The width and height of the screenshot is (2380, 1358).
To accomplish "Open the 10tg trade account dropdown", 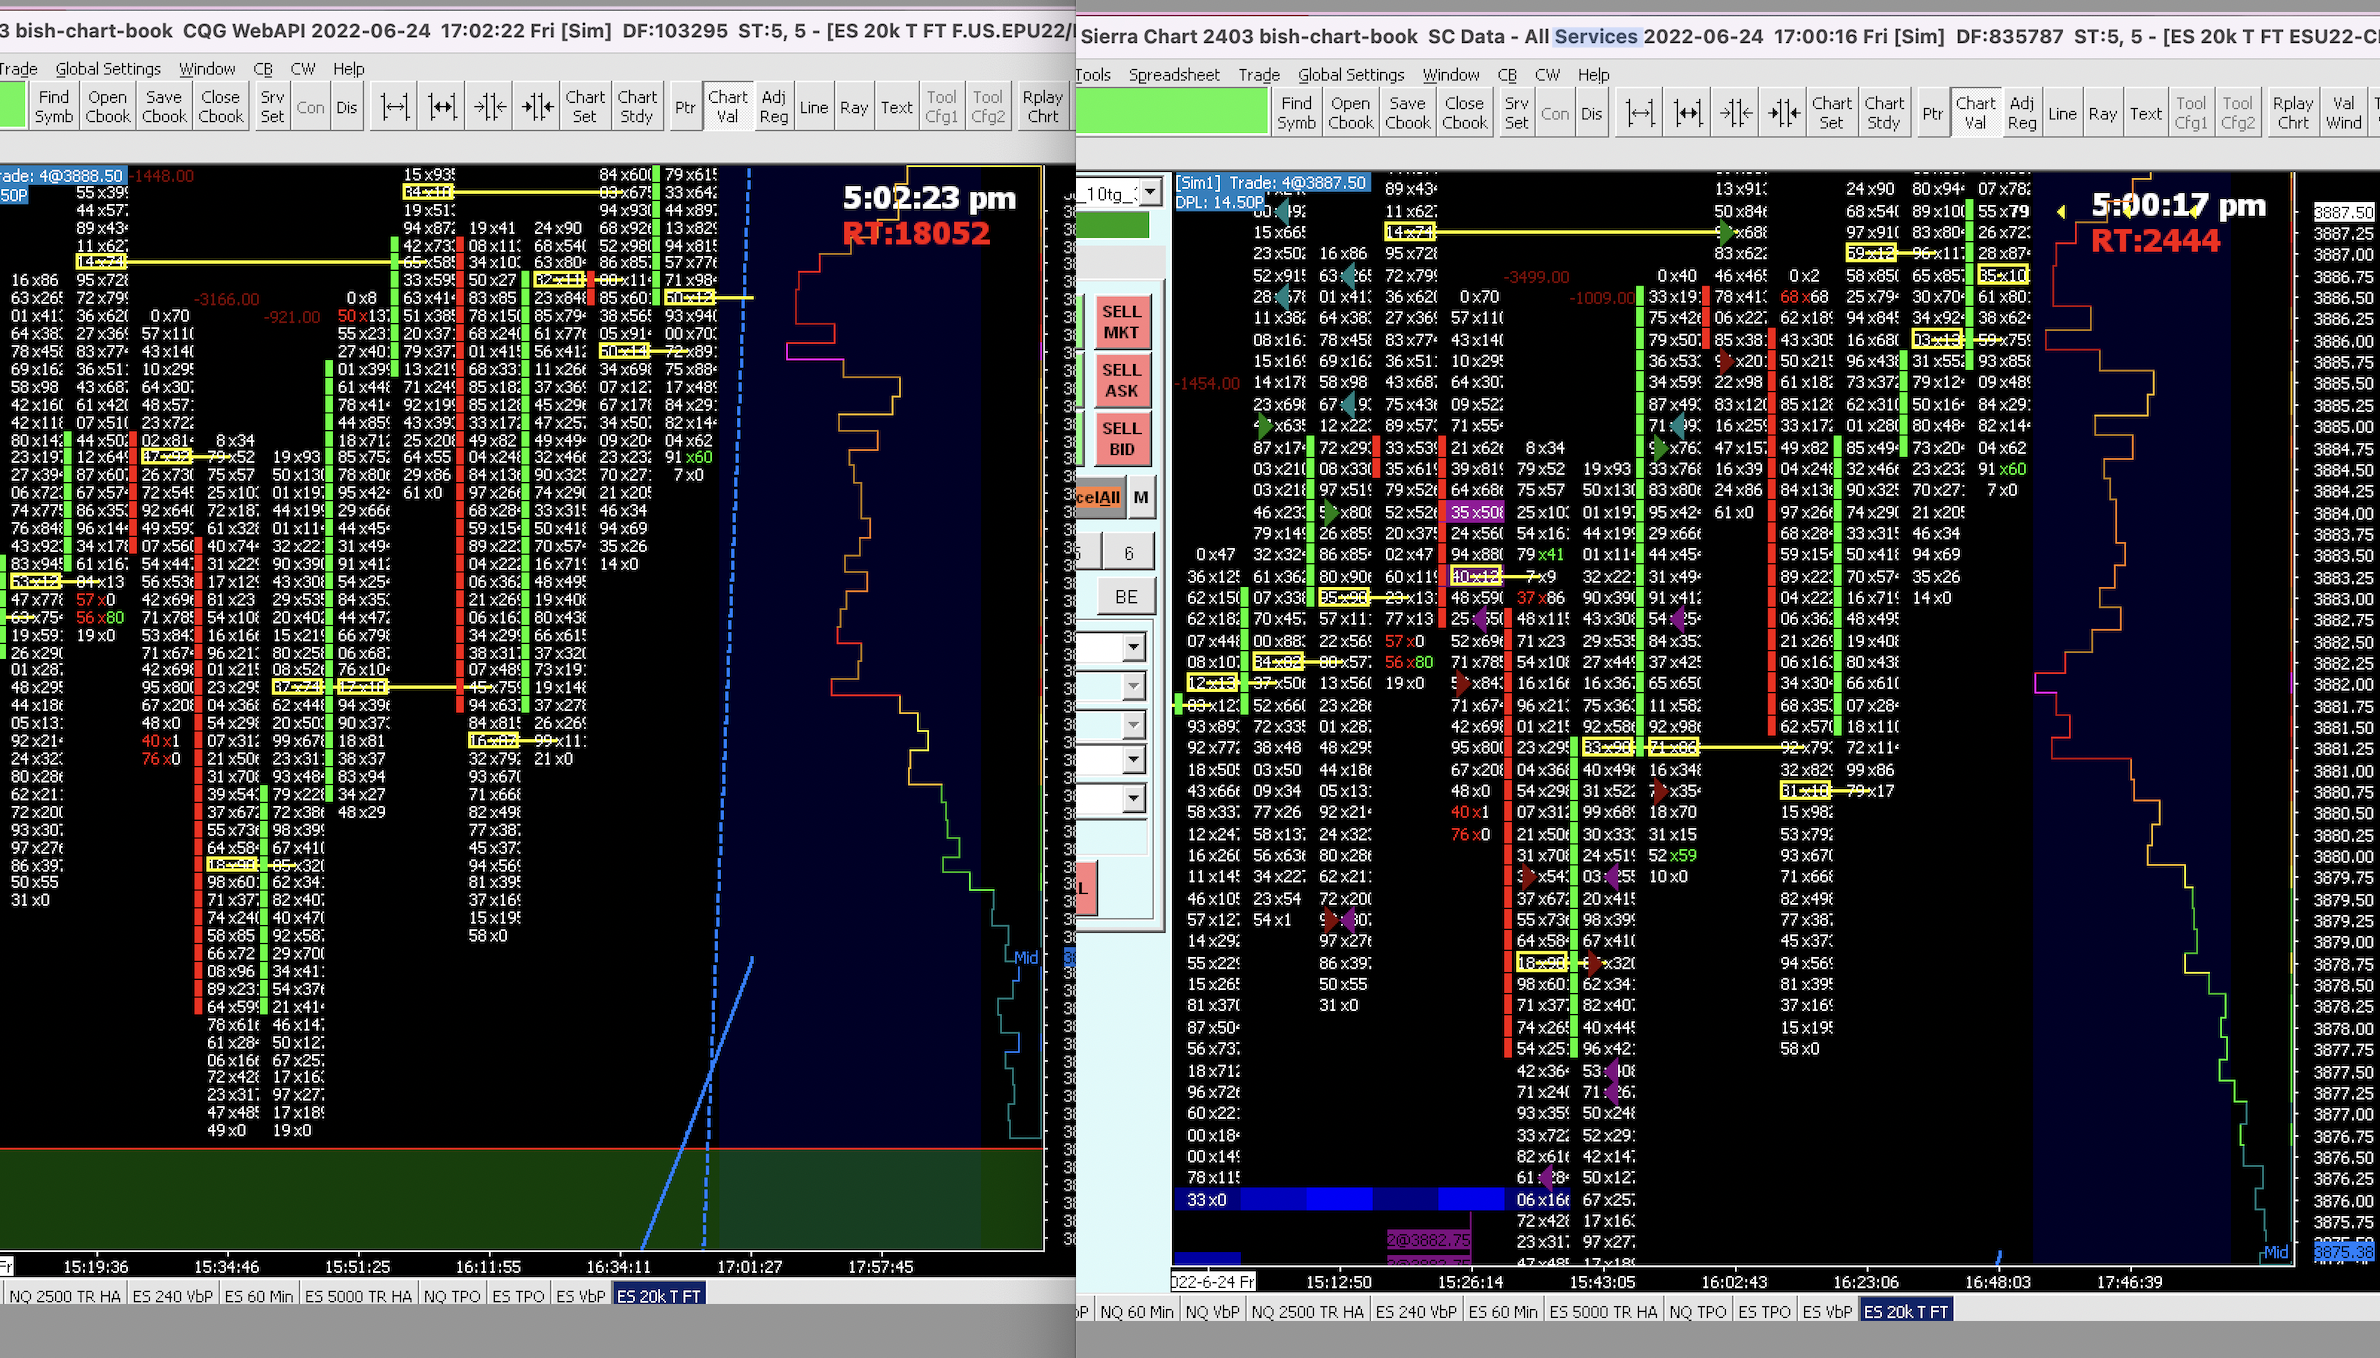I will [x=1150, y=192].
